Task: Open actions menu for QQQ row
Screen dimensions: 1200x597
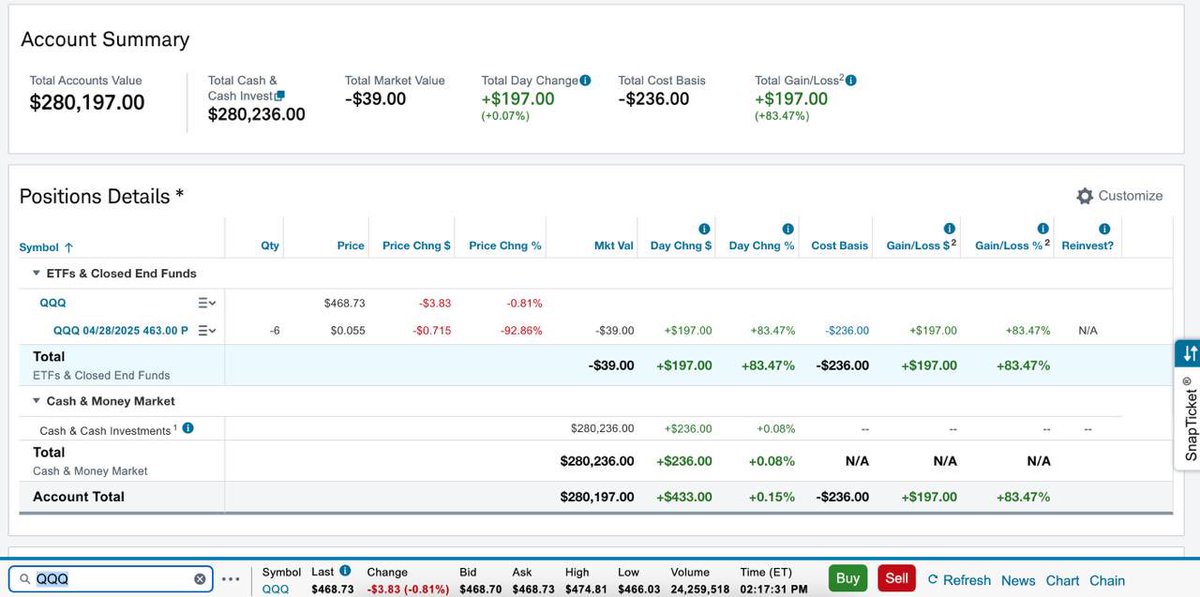Action: 207,303
